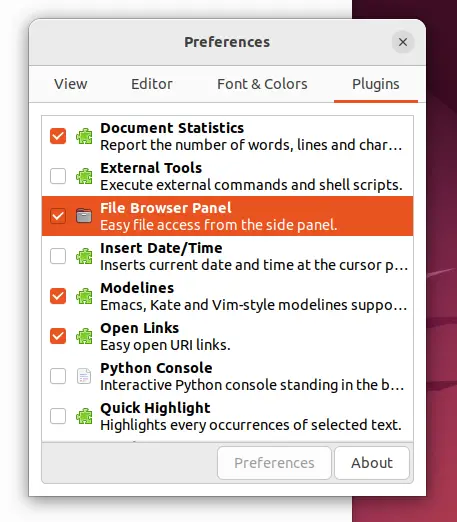Close the Preferences dialog
The height and width of the screenshot is (522, 457).
tap(403, 42)
